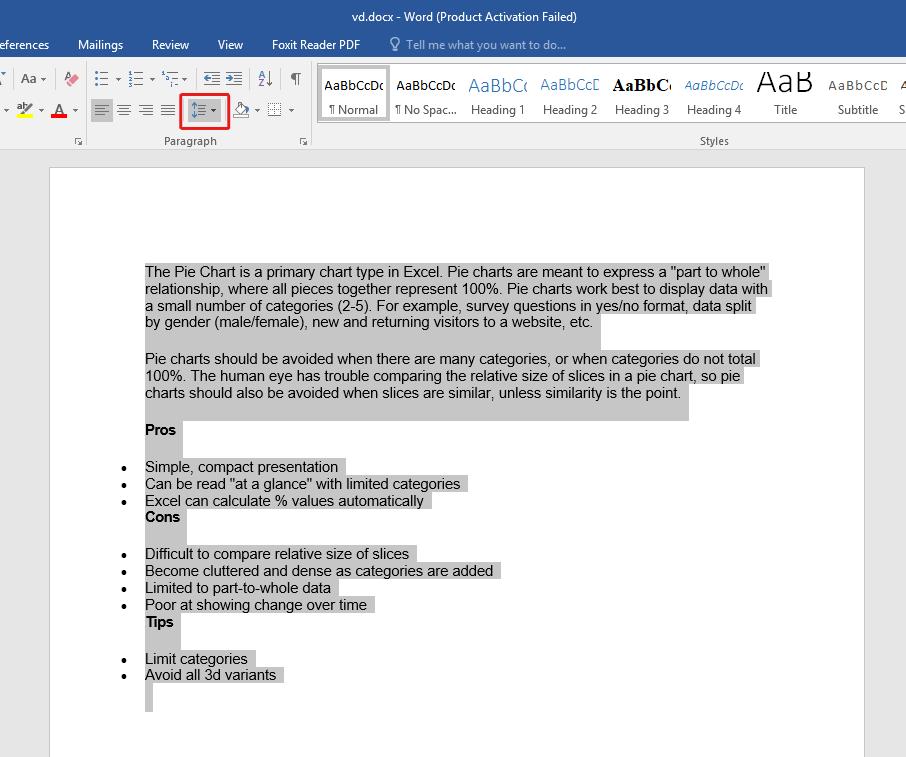Open the Shading color dropdown
Screen dimensions: 906x757
(x=256, y=110)
